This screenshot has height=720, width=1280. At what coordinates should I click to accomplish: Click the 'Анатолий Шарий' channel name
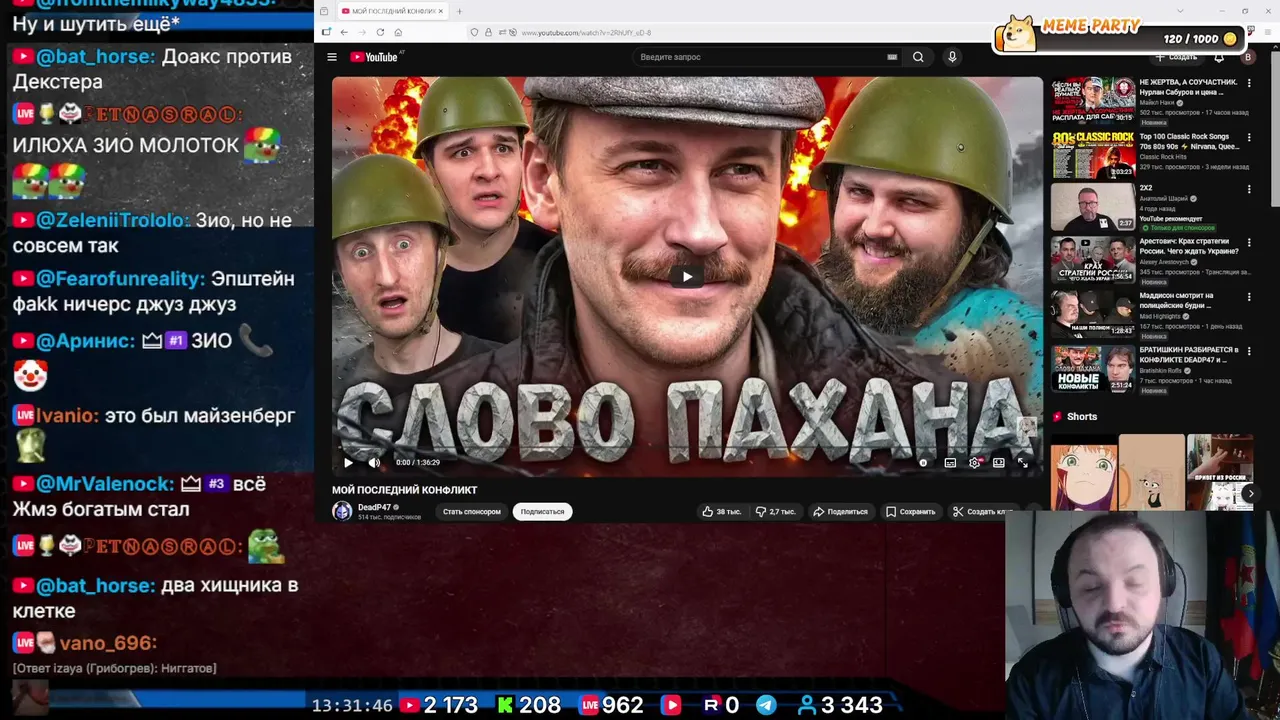click(1165, 199)
